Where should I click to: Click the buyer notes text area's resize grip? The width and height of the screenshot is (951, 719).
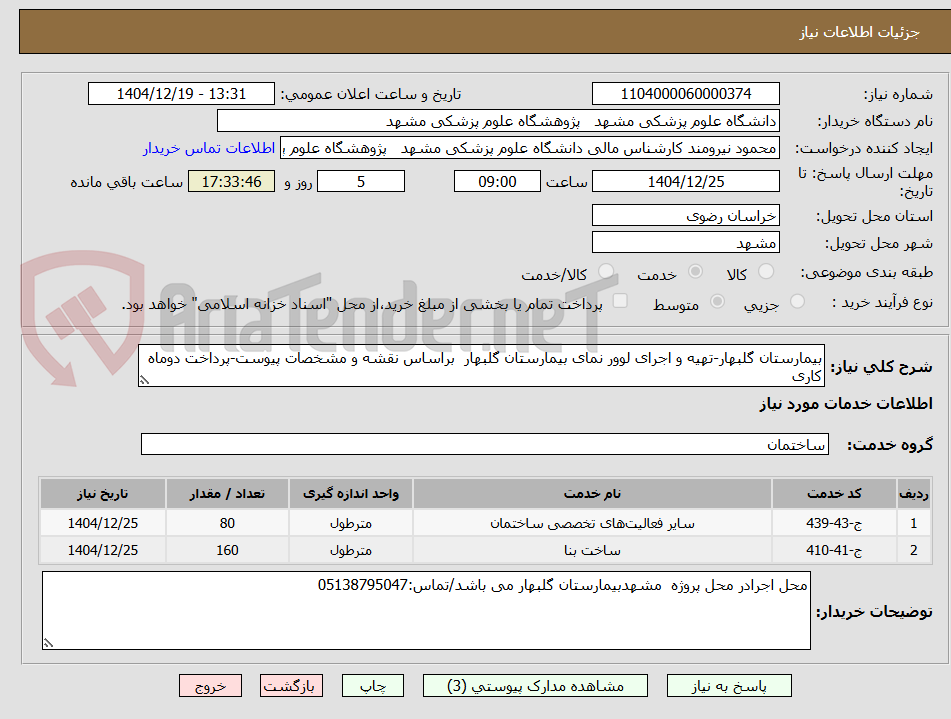(x=49, y=643)
